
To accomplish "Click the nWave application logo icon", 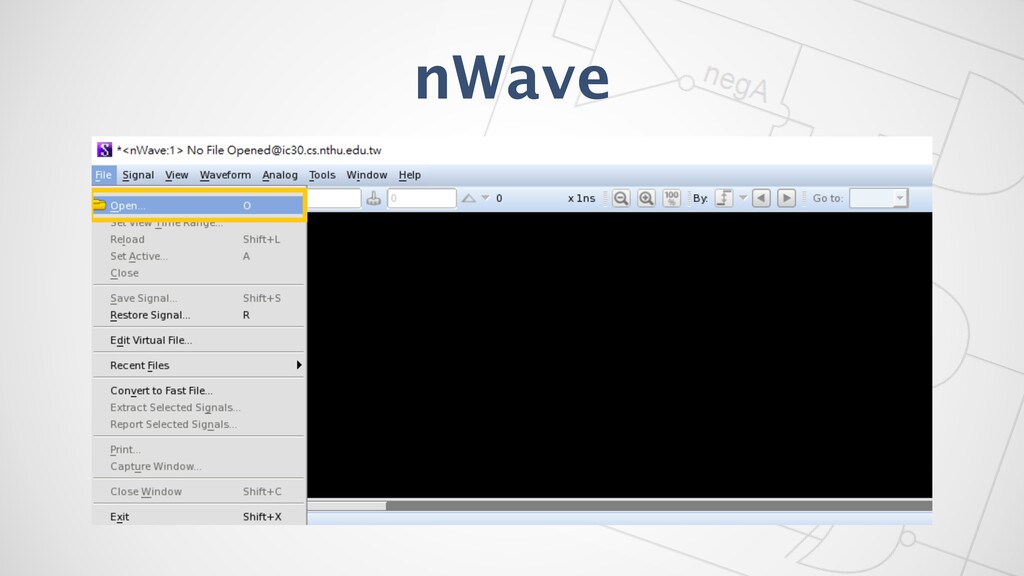I will 104,150.
